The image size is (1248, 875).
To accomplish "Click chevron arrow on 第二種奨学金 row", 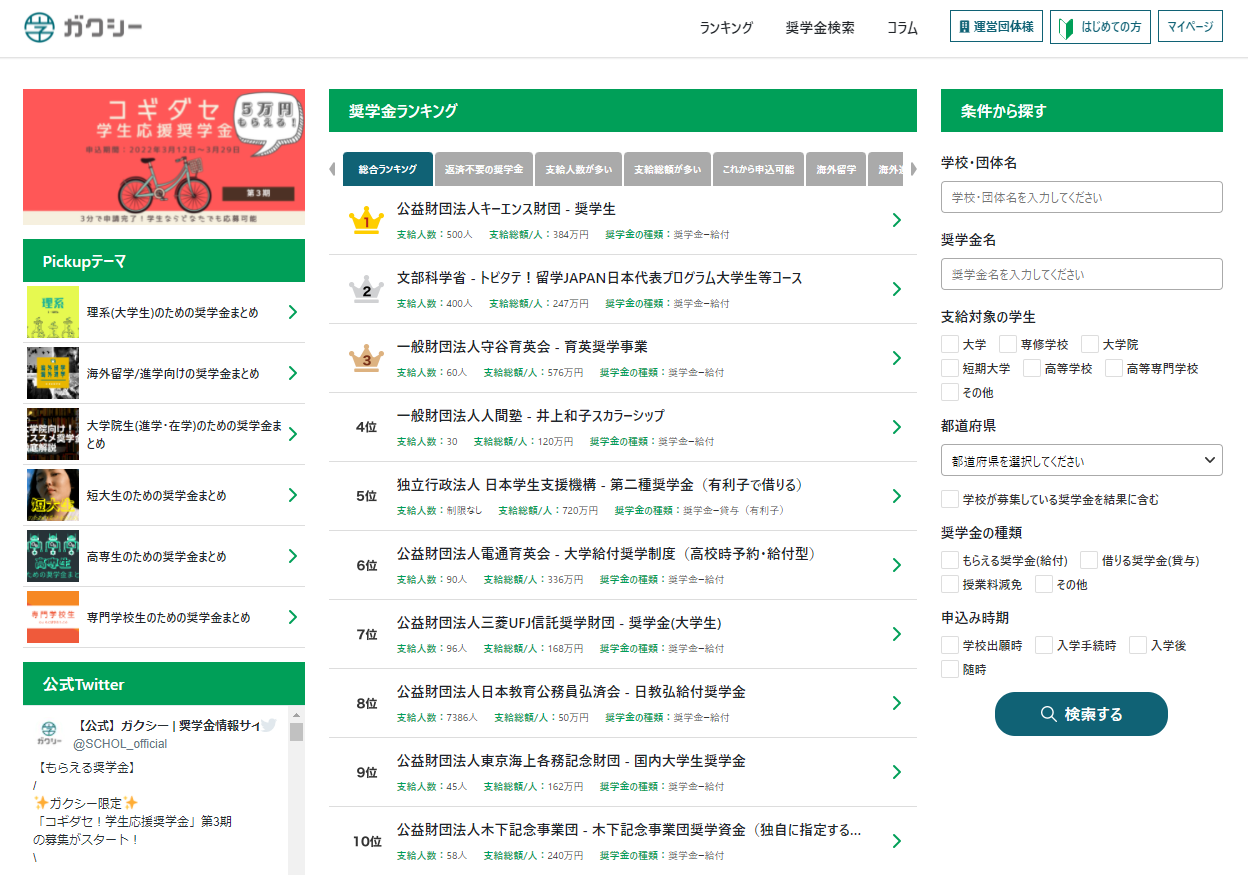I will coord(897,496).
